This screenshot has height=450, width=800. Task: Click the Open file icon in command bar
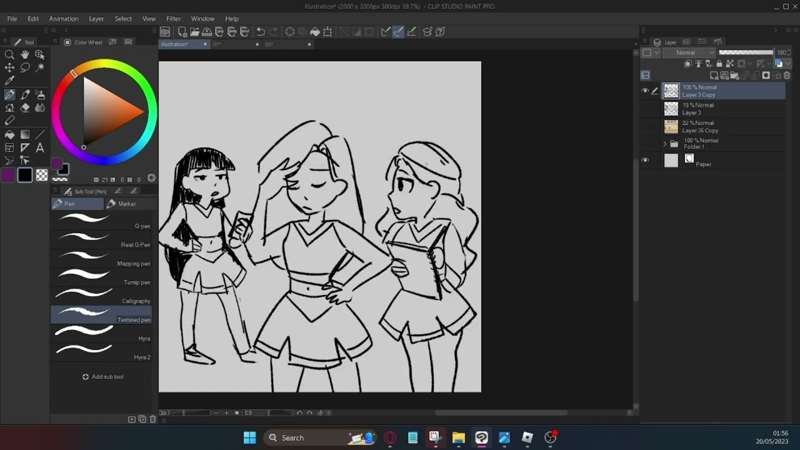[x=194, y=32]
